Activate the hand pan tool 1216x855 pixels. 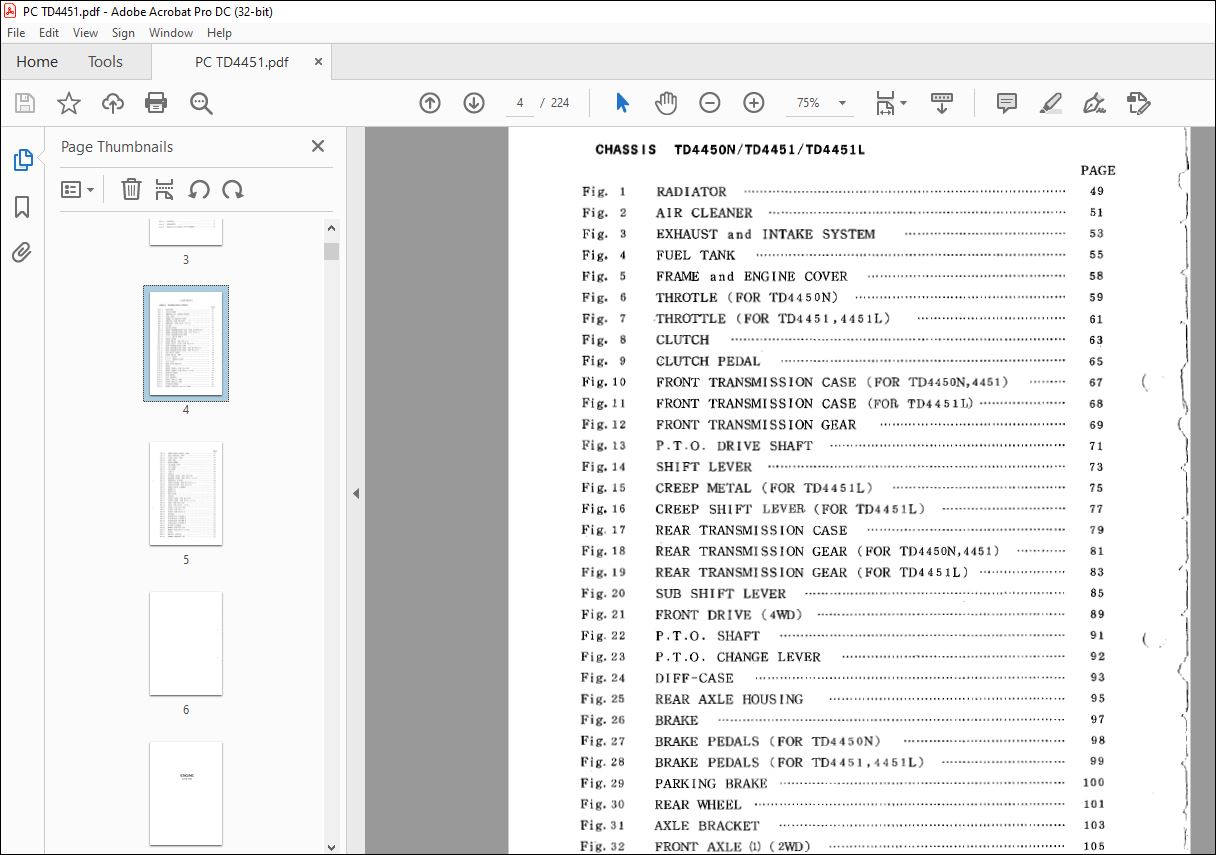(x=666, y=103)
